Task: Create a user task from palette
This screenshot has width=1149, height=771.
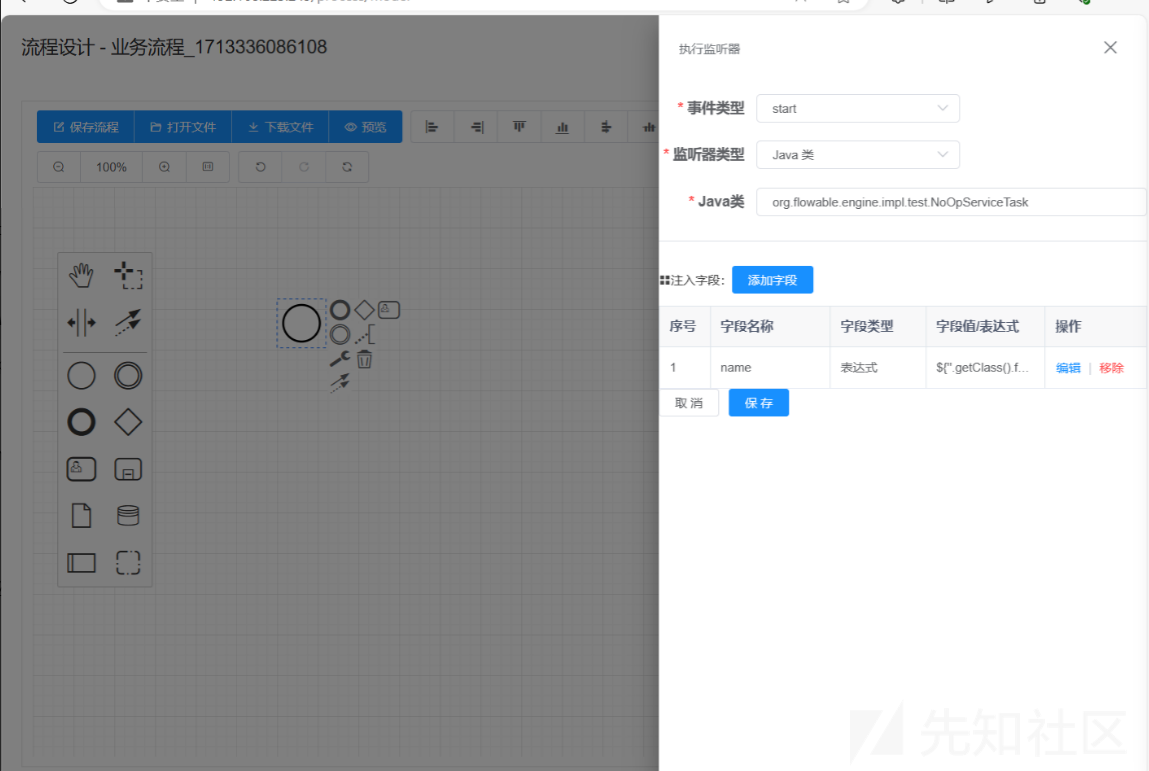Action: click(x=81, y=469)
